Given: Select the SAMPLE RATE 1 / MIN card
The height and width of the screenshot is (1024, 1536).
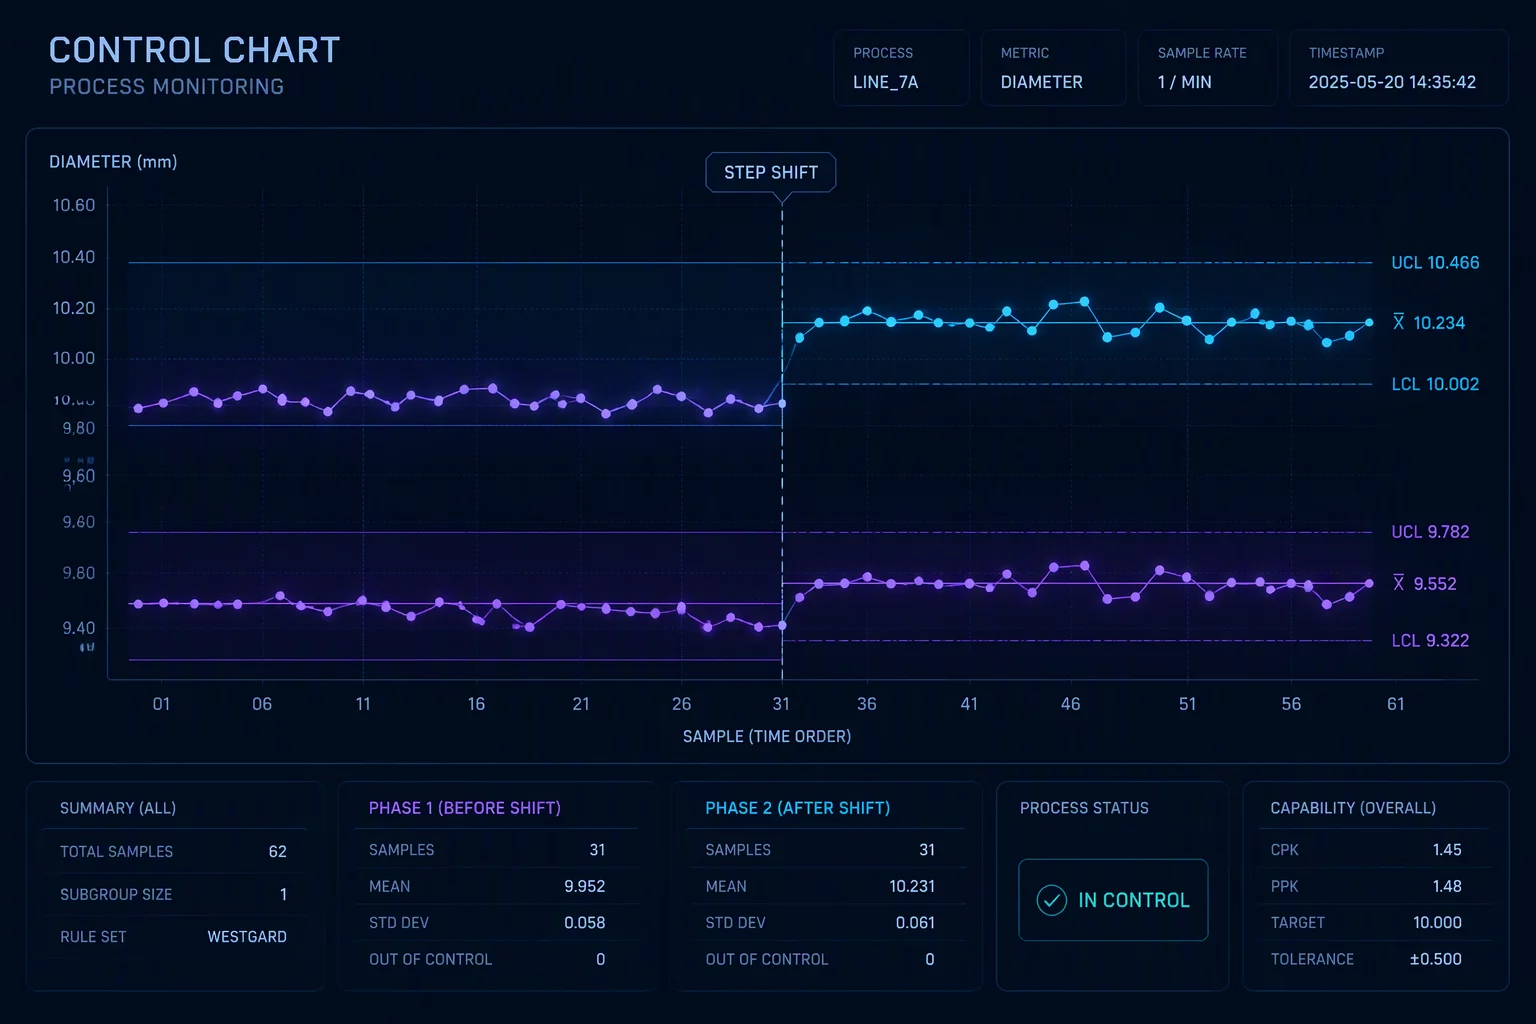Looking at the screenshot, I should pyautogui.click(x=1208, y=68).
